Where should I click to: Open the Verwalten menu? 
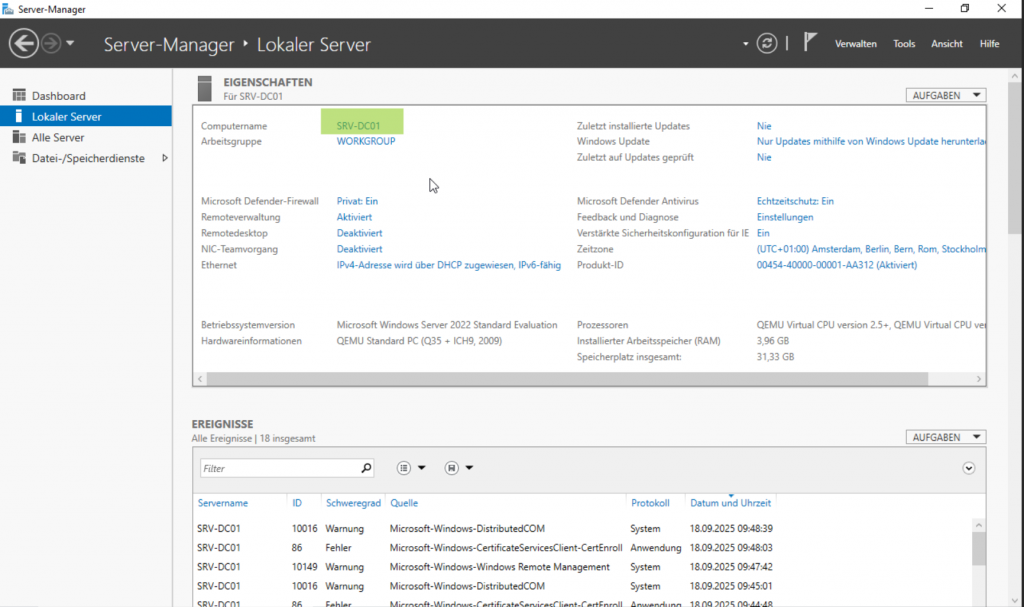[856, 44]
